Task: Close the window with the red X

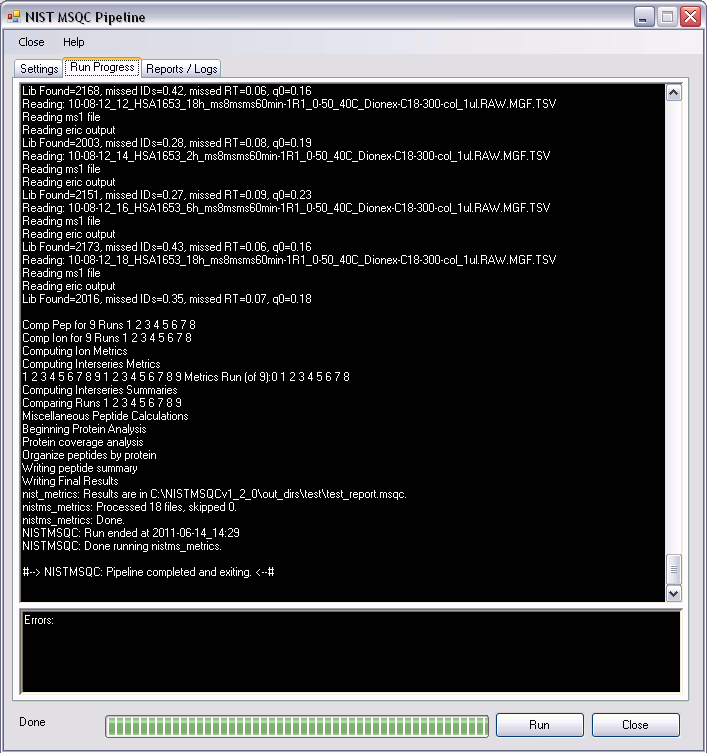Action: [690, 17]
